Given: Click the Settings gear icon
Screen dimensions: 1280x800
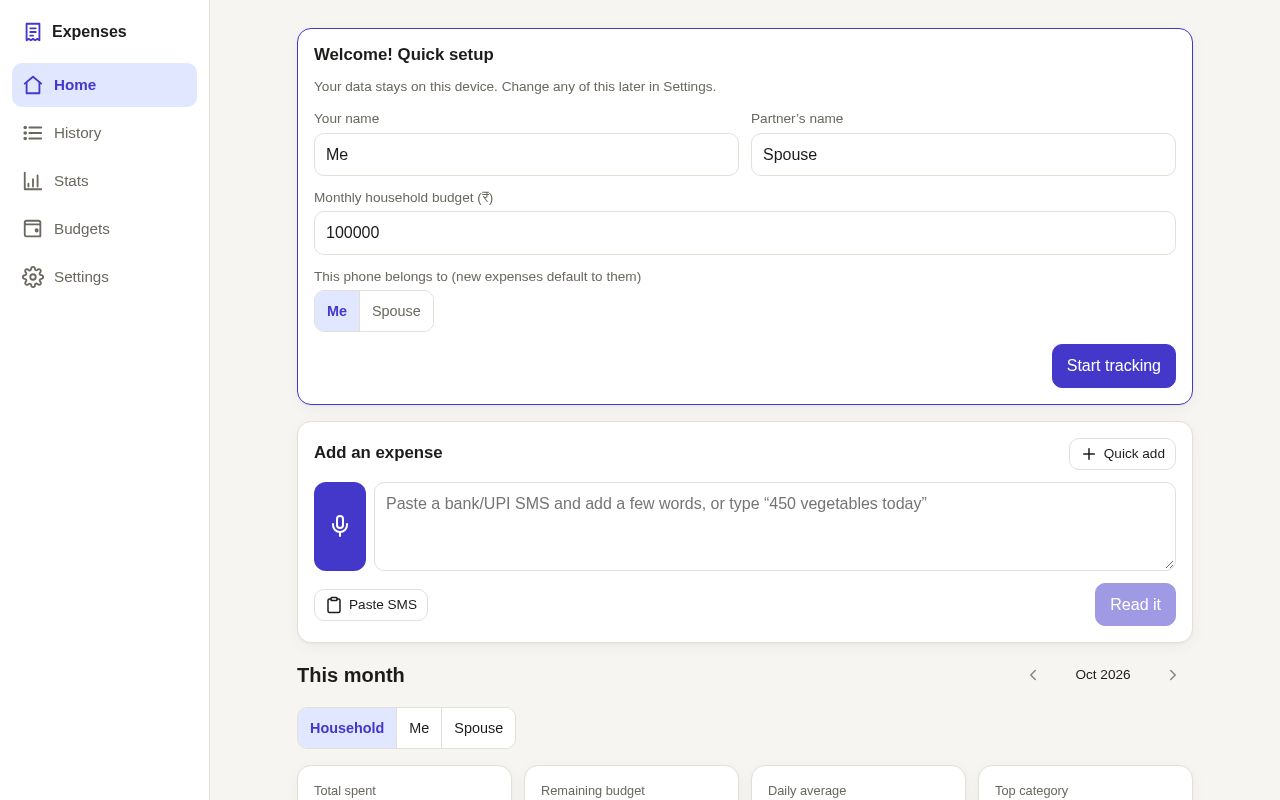Looking at the screenshot, I should click(33, 277).
